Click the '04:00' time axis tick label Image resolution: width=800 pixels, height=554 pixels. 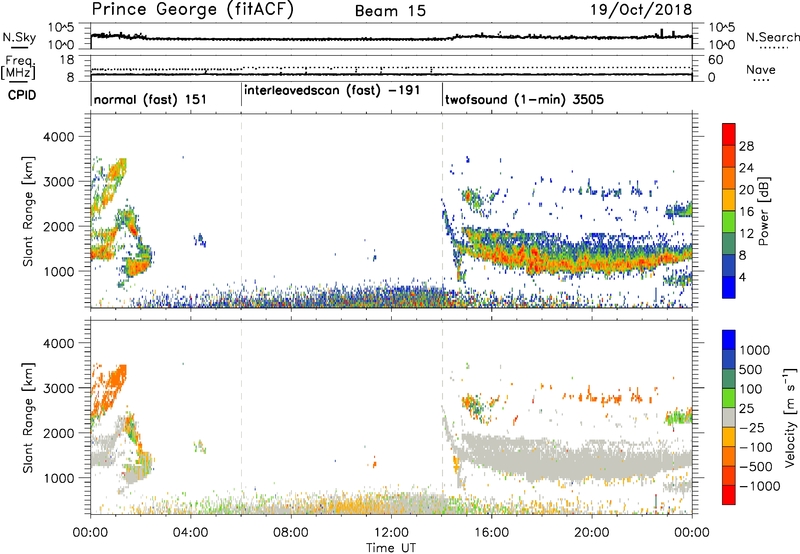191,533
